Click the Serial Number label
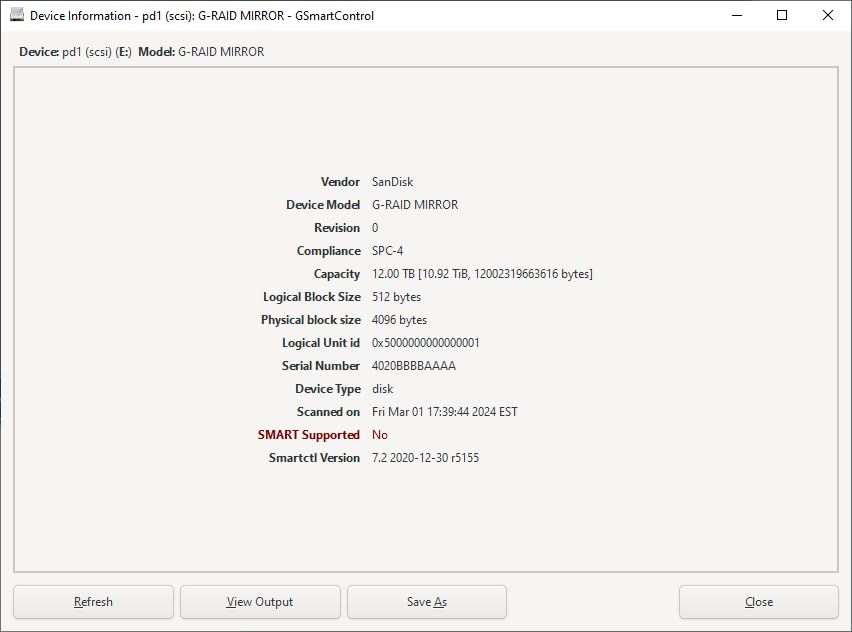The height and width of the screenshot is (632, 852). point(321,366)
